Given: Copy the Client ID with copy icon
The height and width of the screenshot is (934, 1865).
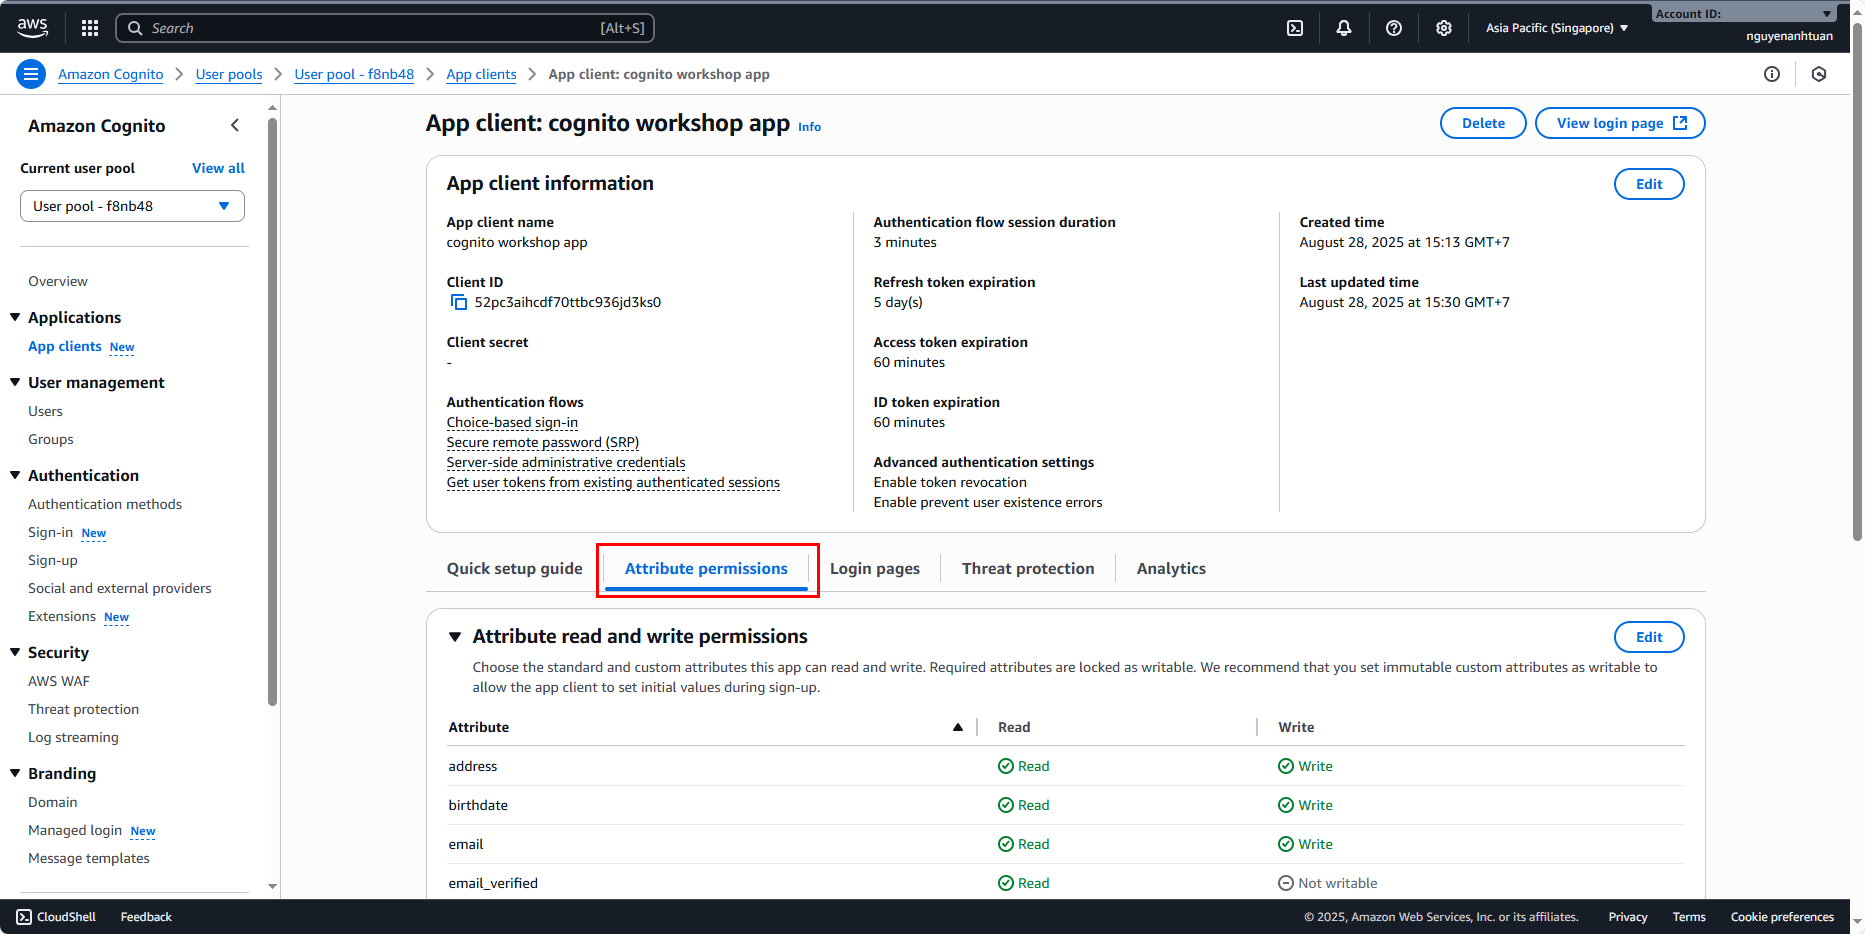Looking at the screenshot, I should (x=459, y=302).
